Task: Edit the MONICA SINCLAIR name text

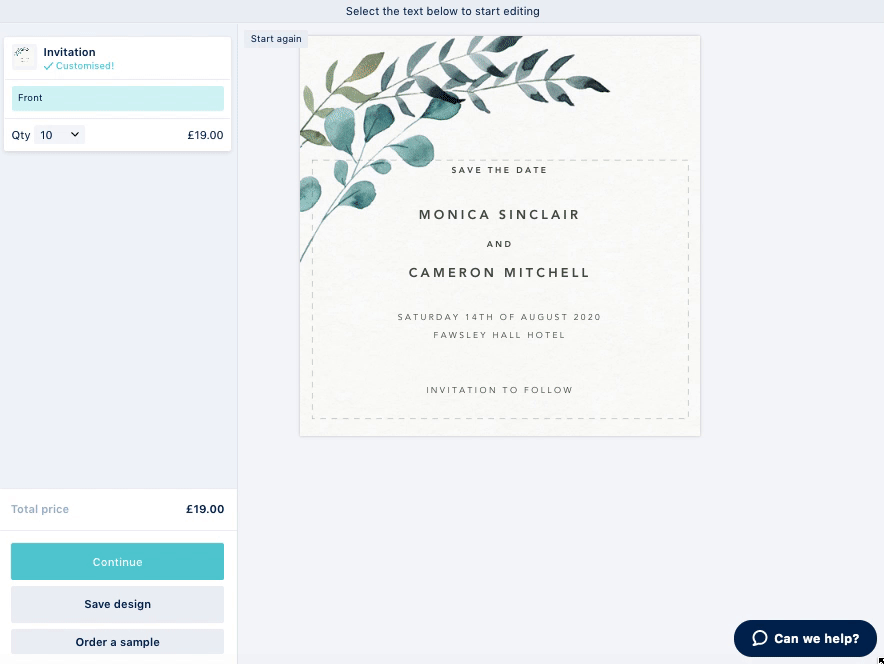Action: pyautogui.click(x=499, y=215)
